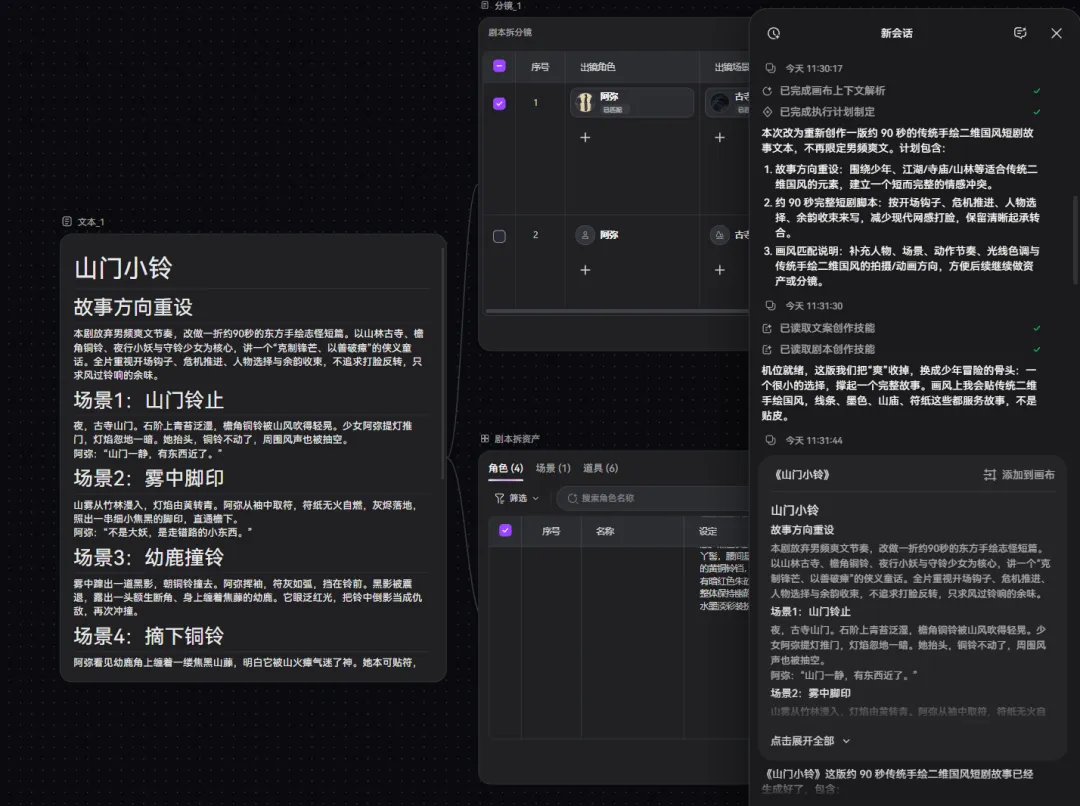
Task: Click scene placeholder icon in row 2
Action: click(719, 235)
